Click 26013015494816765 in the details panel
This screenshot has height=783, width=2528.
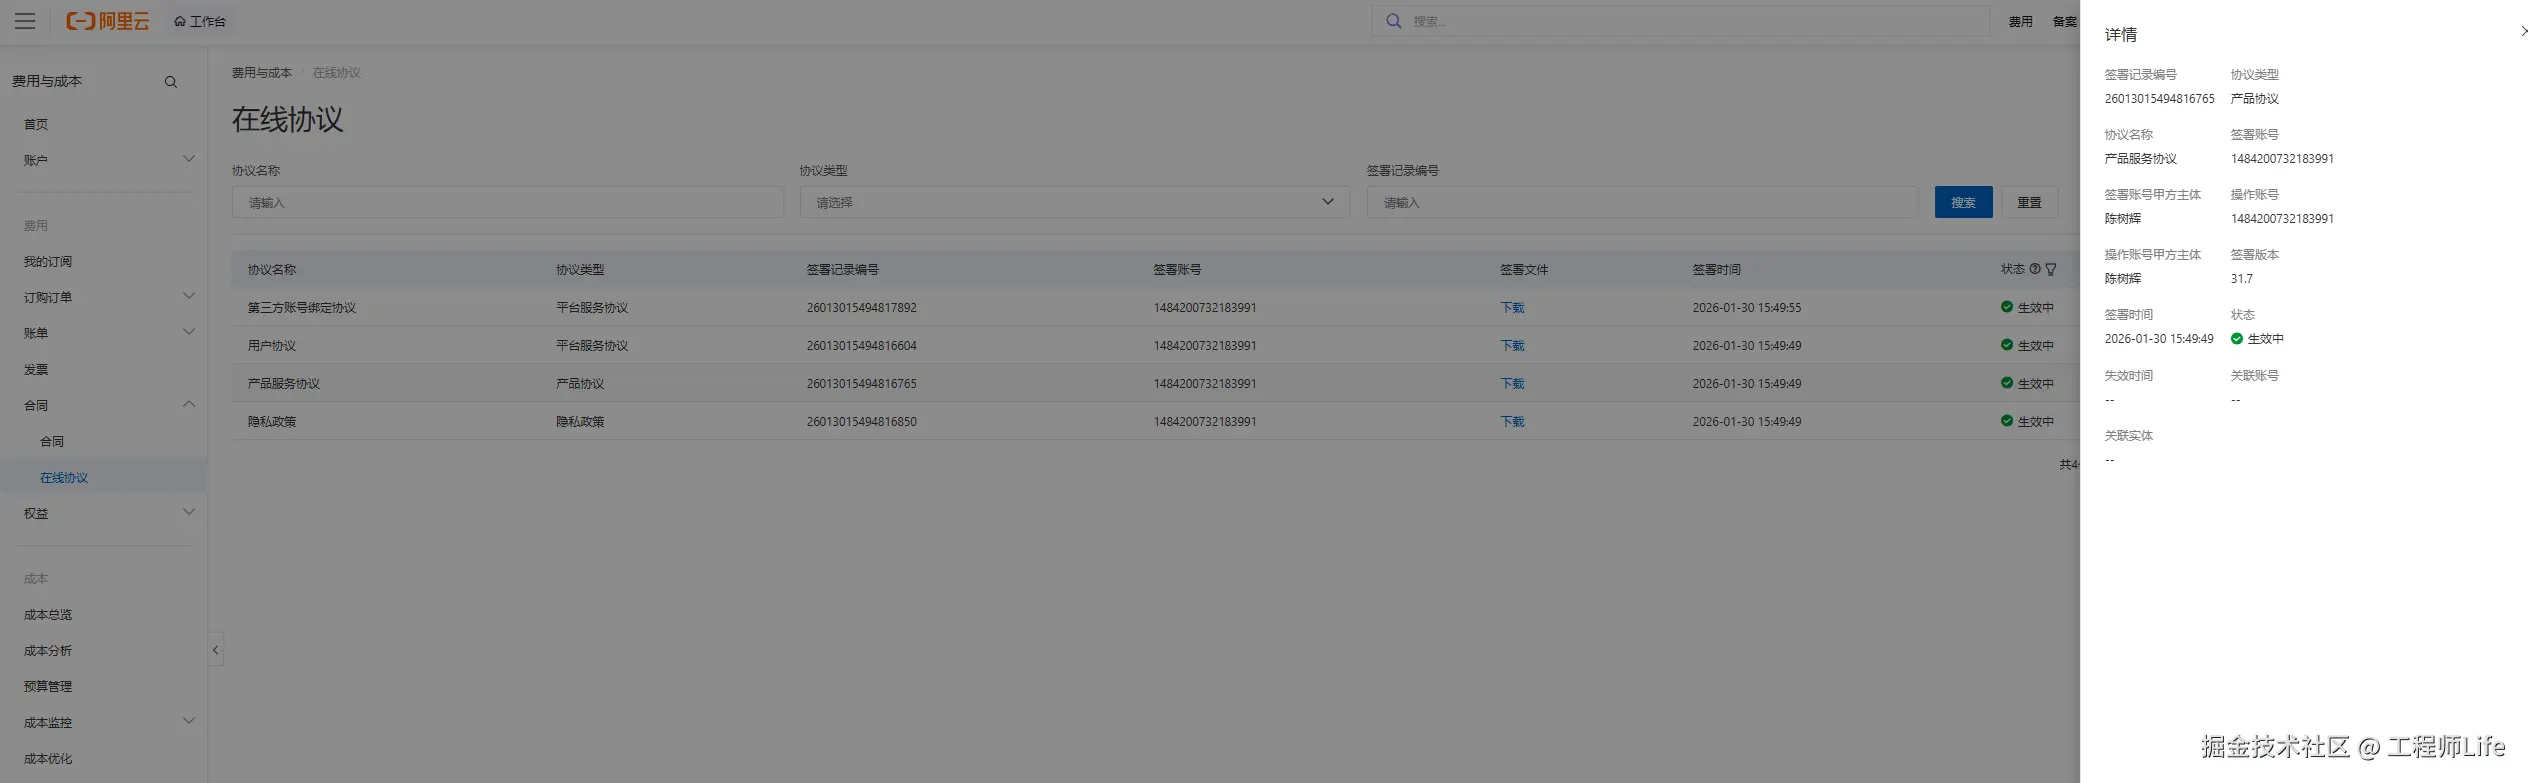point(2160,99)
